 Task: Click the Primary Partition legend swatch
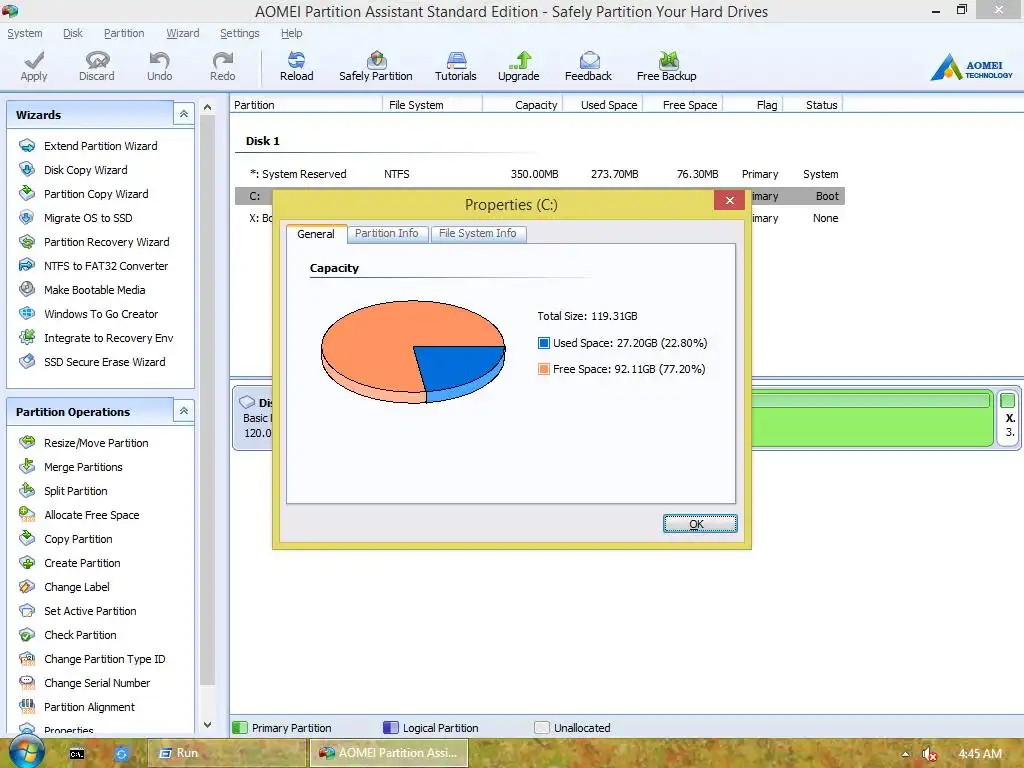(240, 728)
